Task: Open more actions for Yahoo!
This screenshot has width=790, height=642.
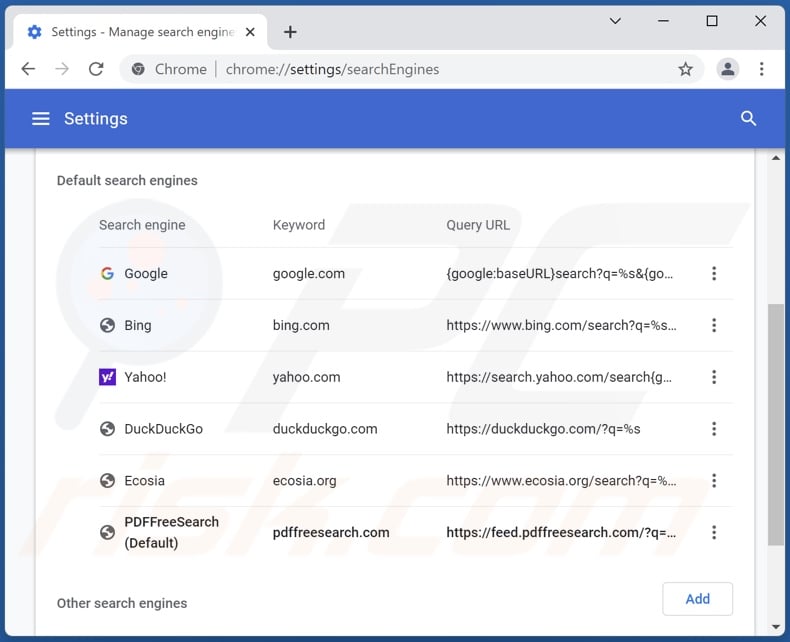Action: coord(714,377)
